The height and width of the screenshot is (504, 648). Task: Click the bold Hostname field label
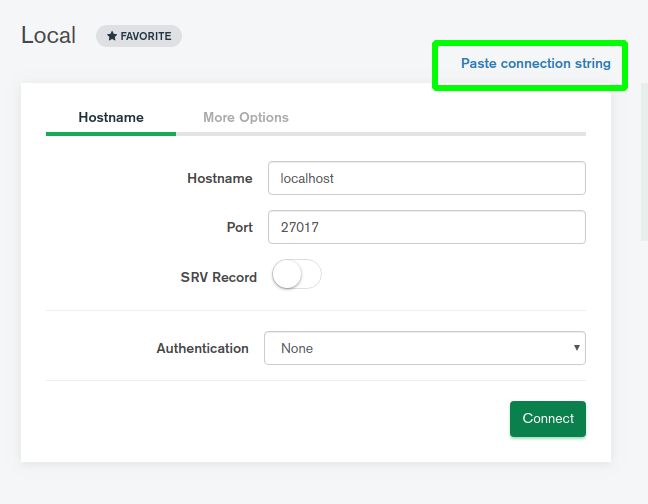pyautogui.click(x=219, y=178)
